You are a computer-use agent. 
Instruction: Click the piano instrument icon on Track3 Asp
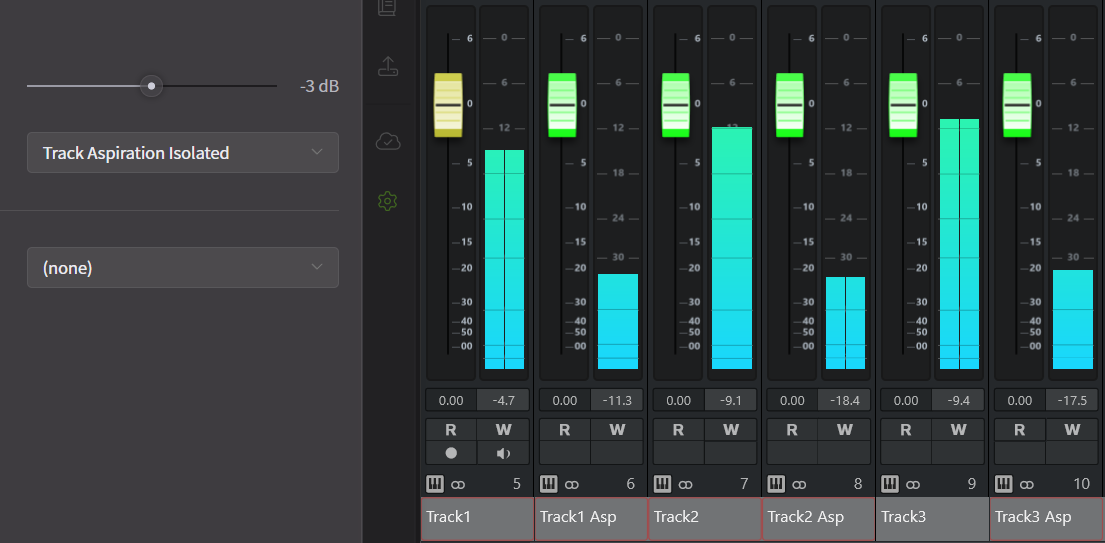point(1004,484)
